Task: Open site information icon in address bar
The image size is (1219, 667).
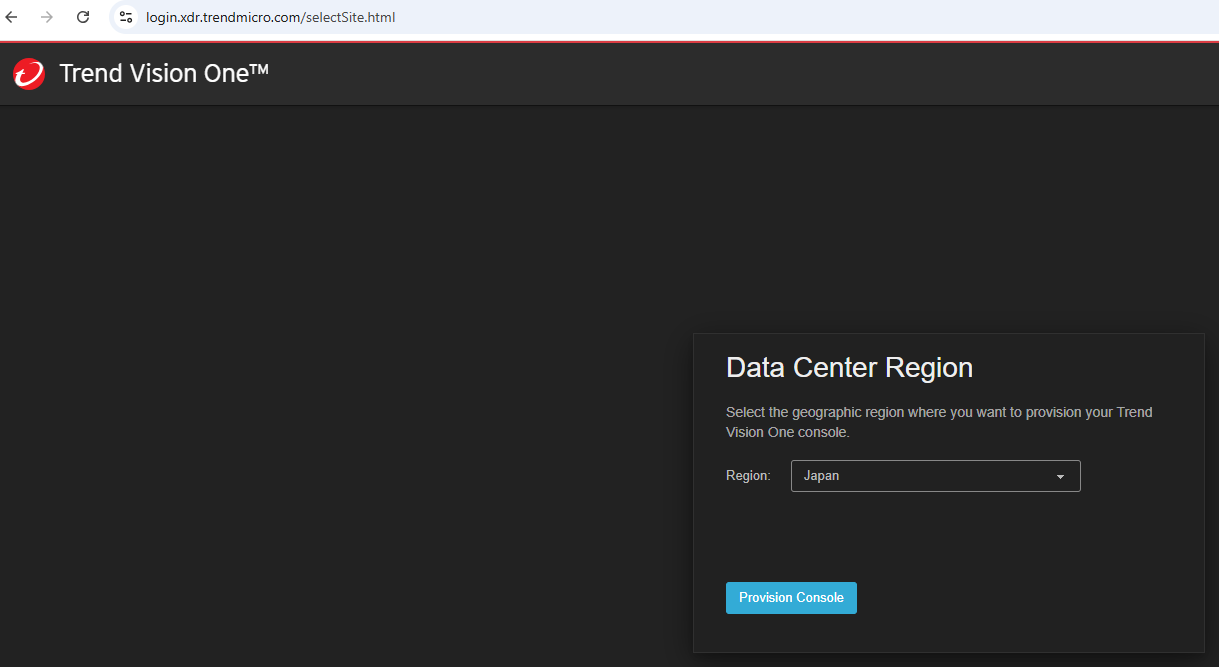Action: tap(126, 17)
